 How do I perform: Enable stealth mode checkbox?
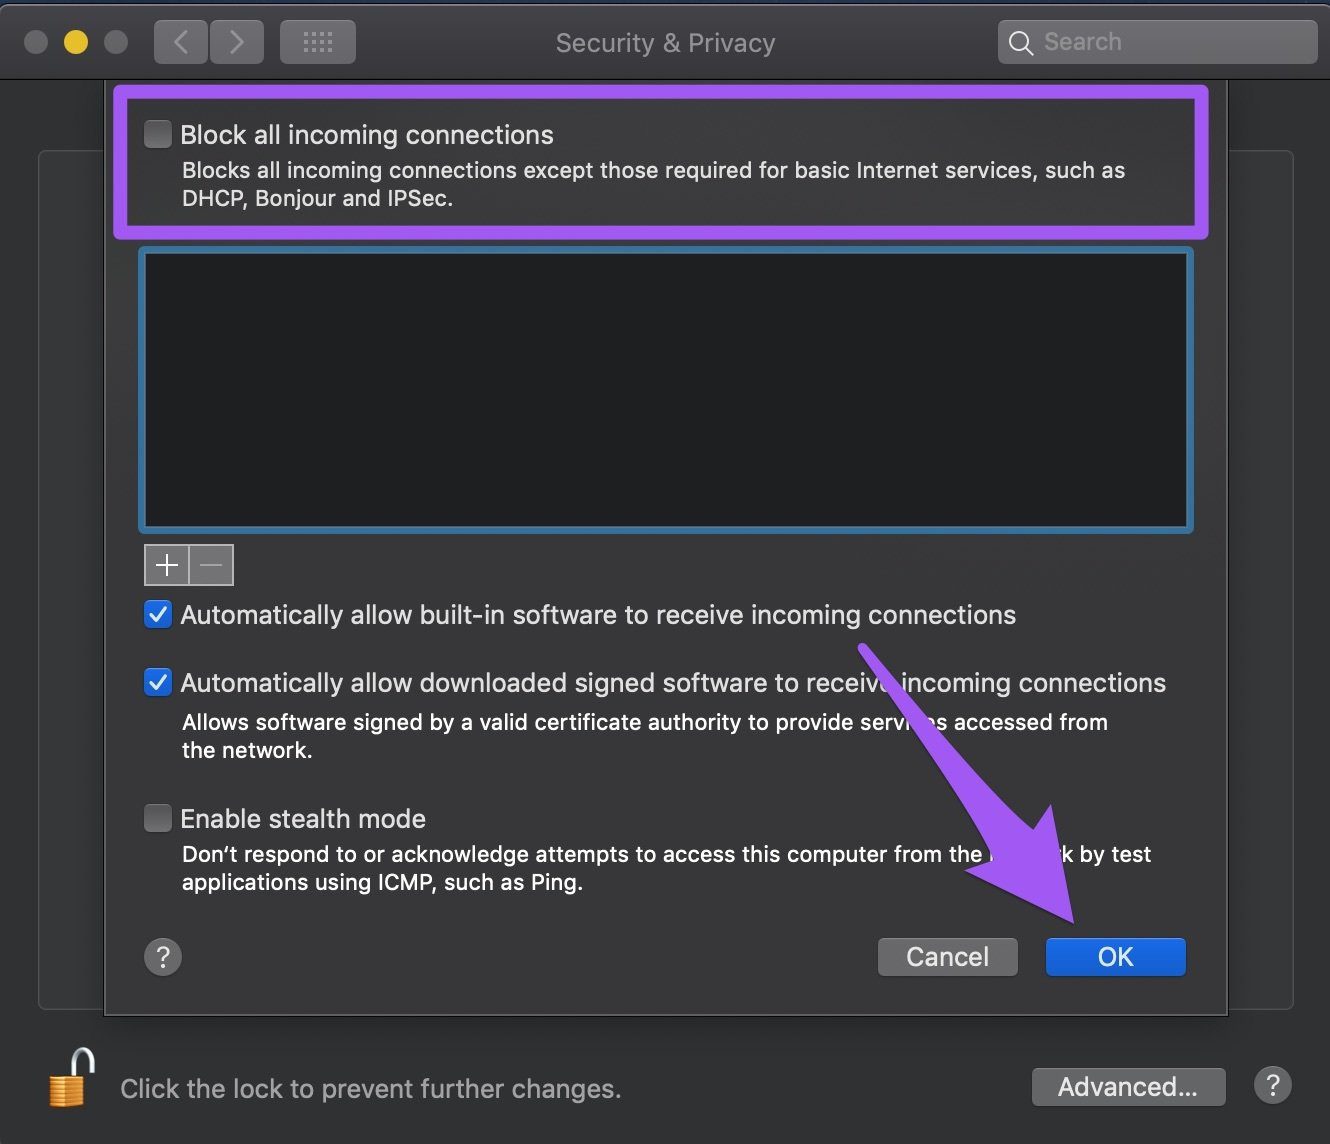click(158, 818)
